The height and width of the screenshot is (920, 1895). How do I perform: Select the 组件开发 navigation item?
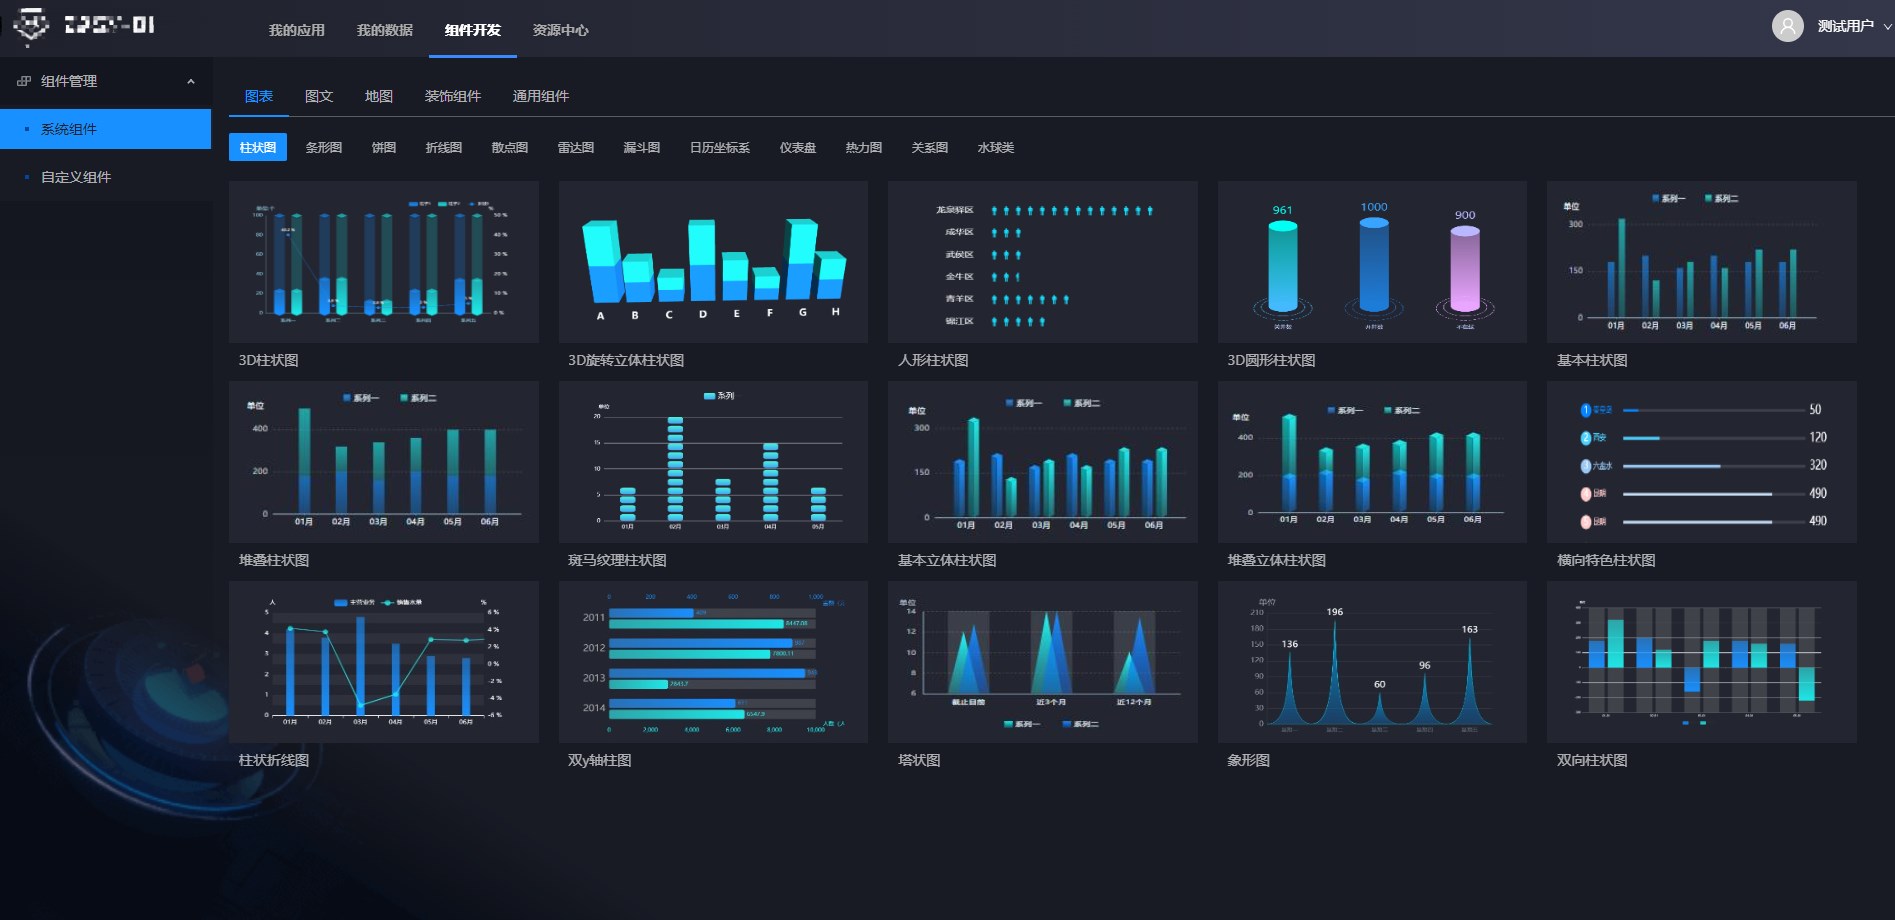473,30
